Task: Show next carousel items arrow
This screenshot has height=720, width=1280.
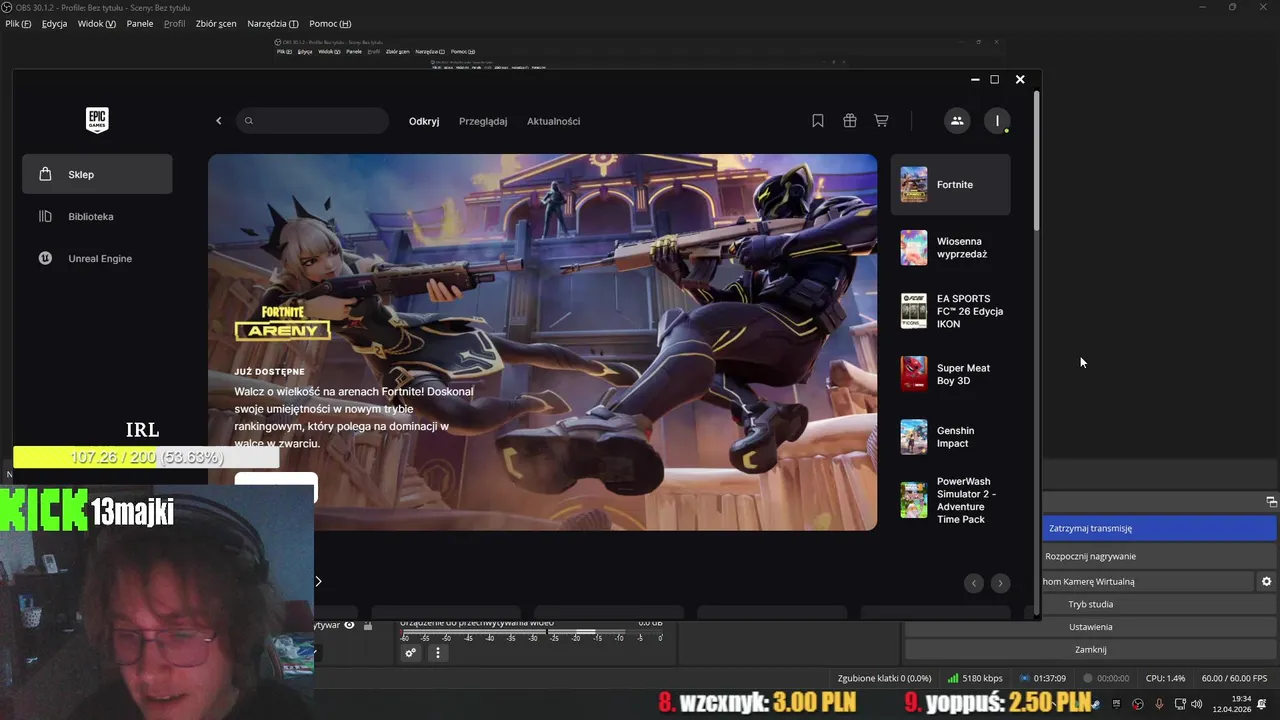Action: pyautogui.click(x=1000, y=583)
